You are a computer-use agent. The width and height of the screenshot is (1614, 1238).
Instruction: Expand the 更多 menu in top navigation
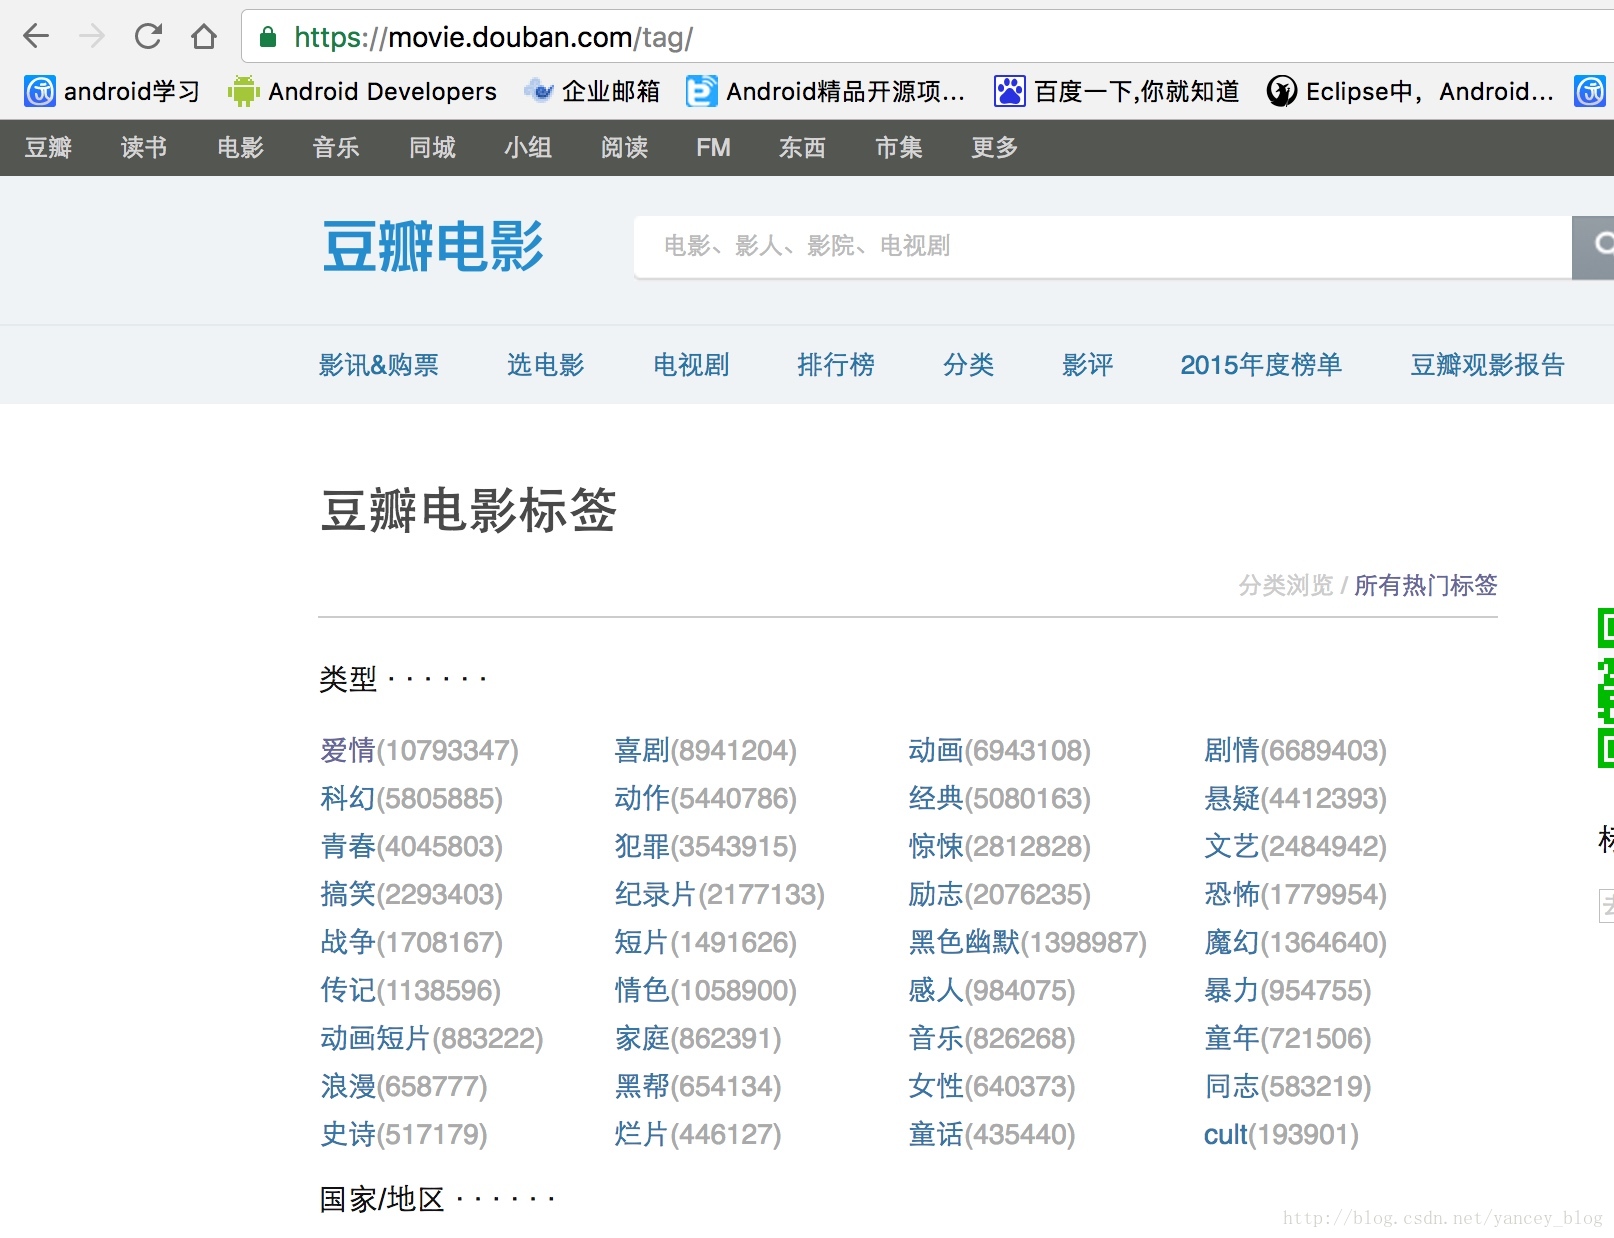994,148
